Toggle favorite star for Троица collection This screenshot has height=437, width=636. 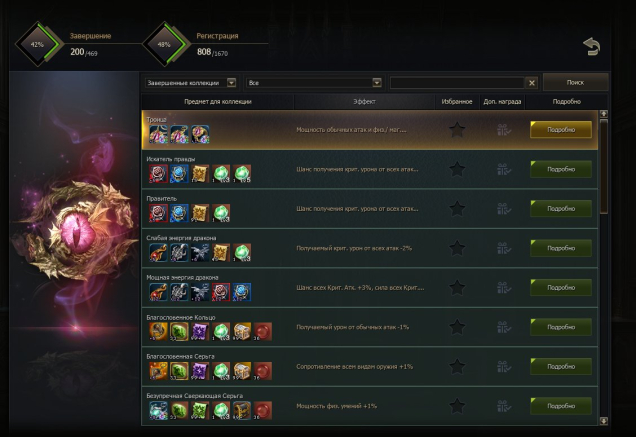(x=457, y=130)
